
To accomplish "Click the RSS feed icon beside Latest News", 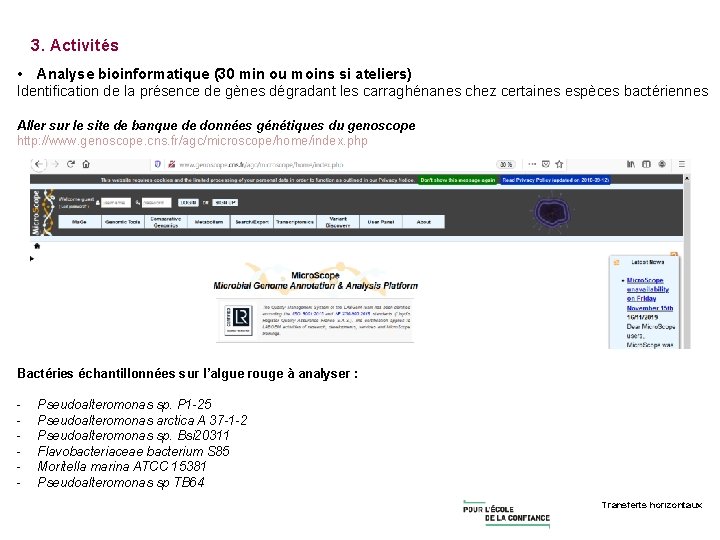I will click(x=617, y=262).
